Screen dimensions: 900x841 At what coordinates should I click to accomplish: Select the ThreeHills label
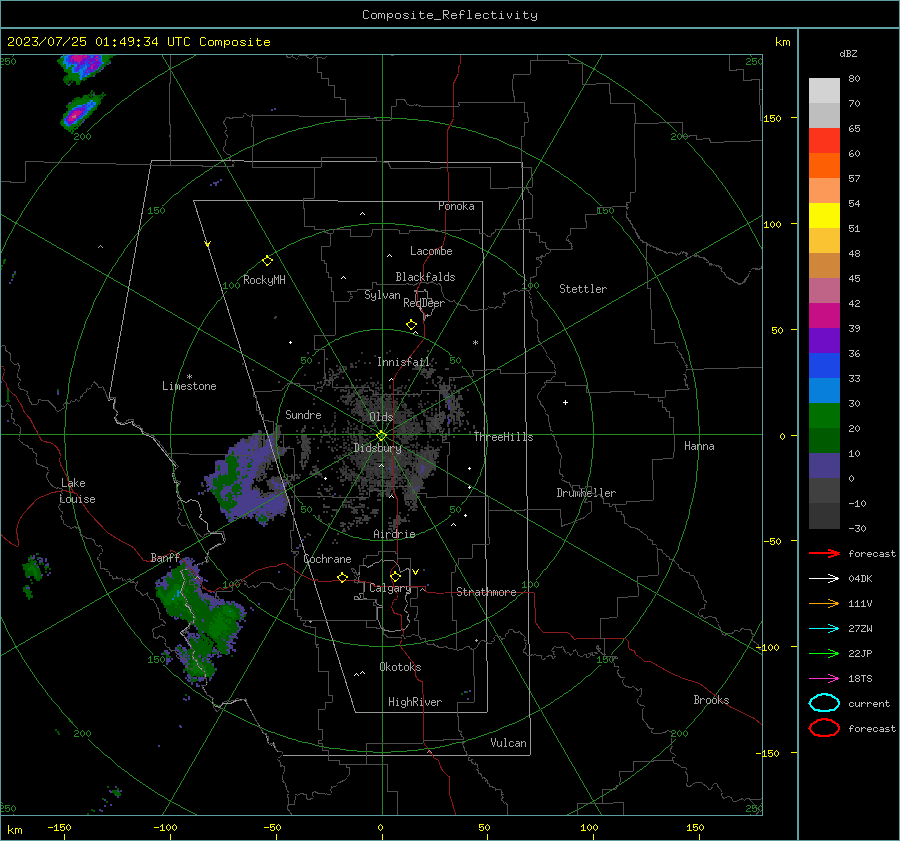click(503, 437)
